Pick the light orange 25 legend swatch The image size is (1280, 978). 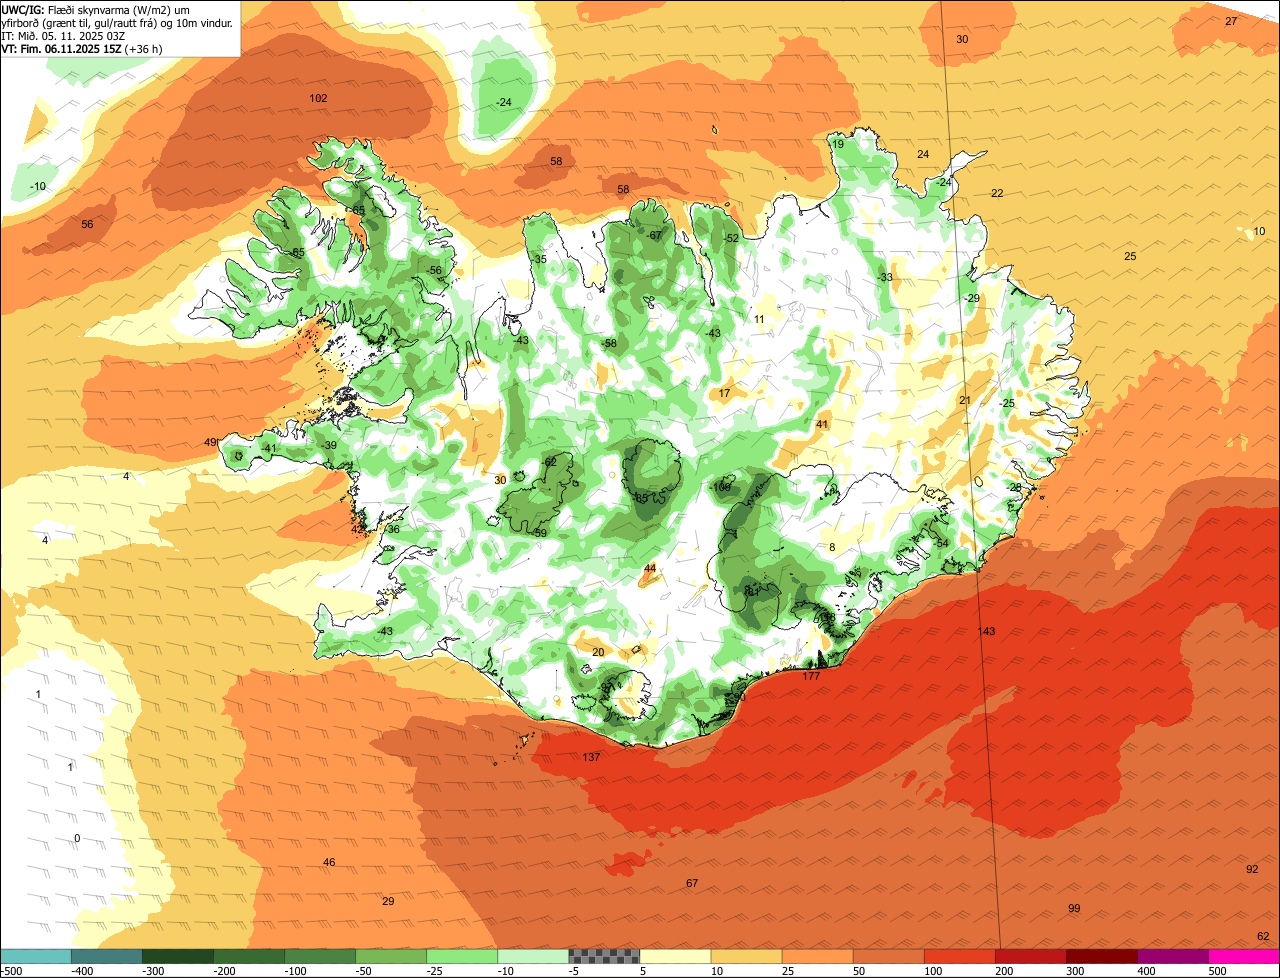(817, 956)
